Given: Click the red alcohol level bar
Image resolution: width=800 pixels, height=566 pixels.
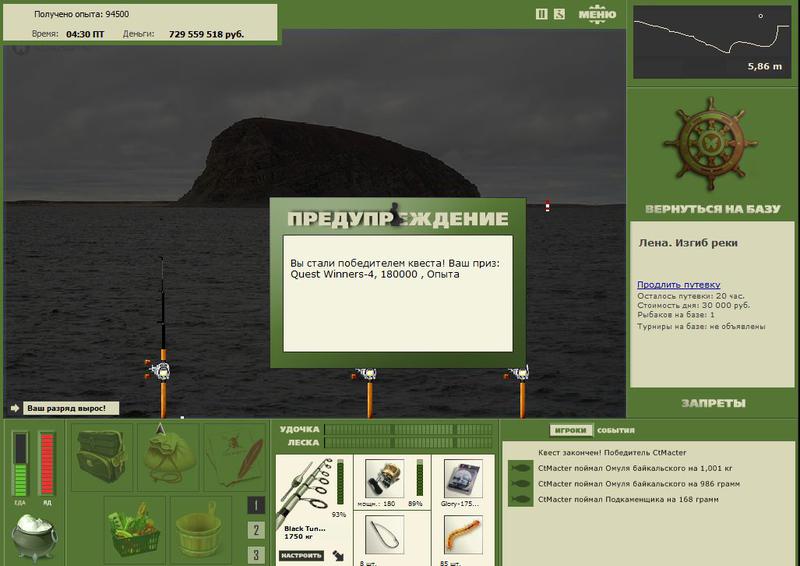Looking at the screenshot, I should (x=47, y=464).
